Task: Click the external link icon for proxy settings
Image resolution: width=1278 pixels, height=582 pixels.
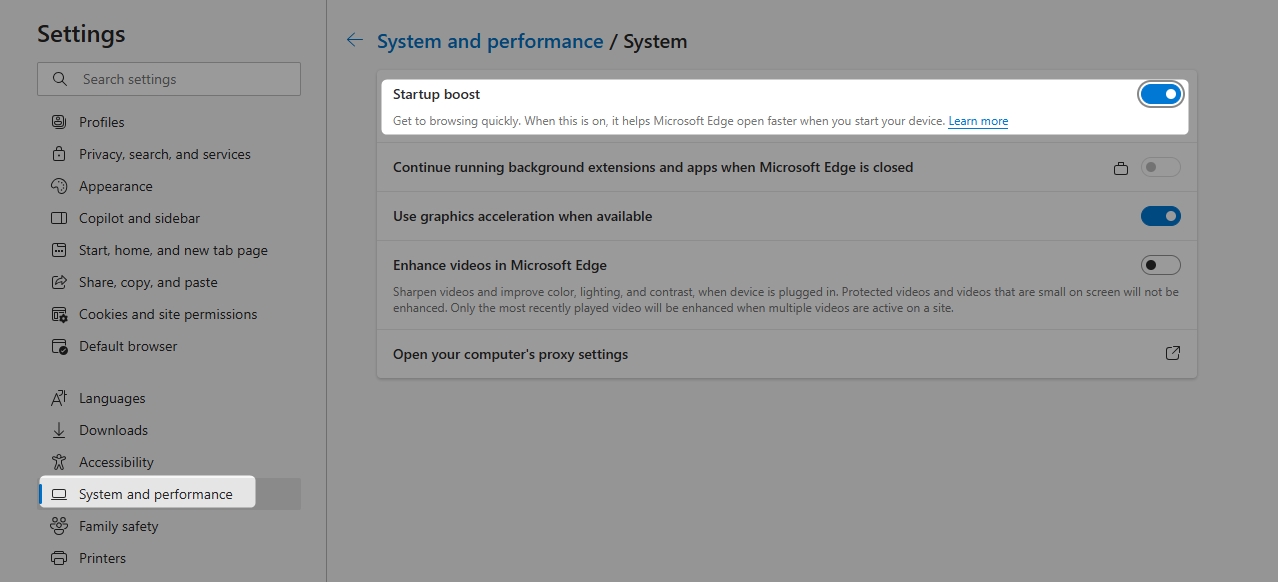Action: pos(1173,354)
